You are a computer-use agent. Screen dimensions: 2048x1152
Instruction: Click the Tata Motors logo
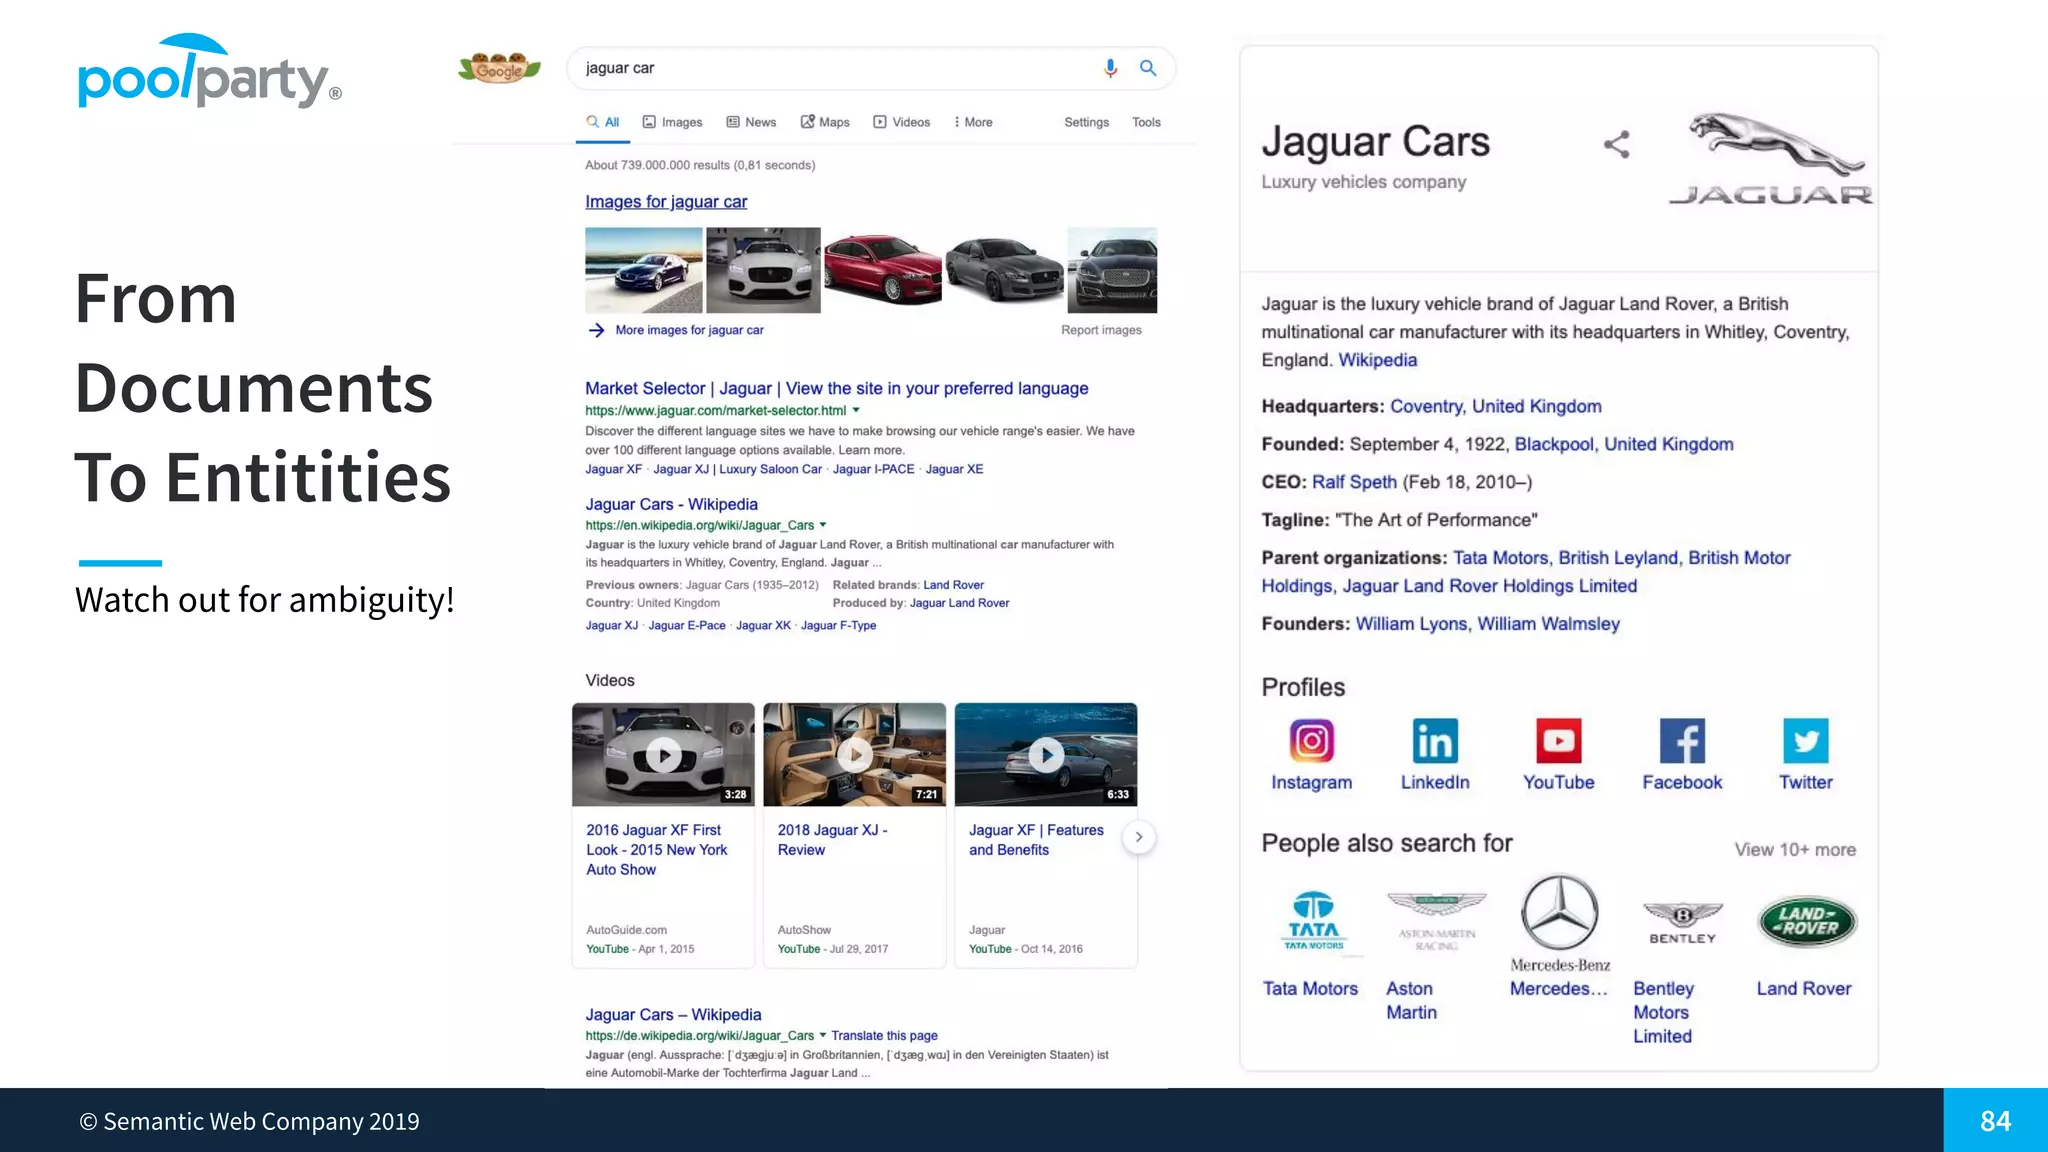coord(1313,920)
